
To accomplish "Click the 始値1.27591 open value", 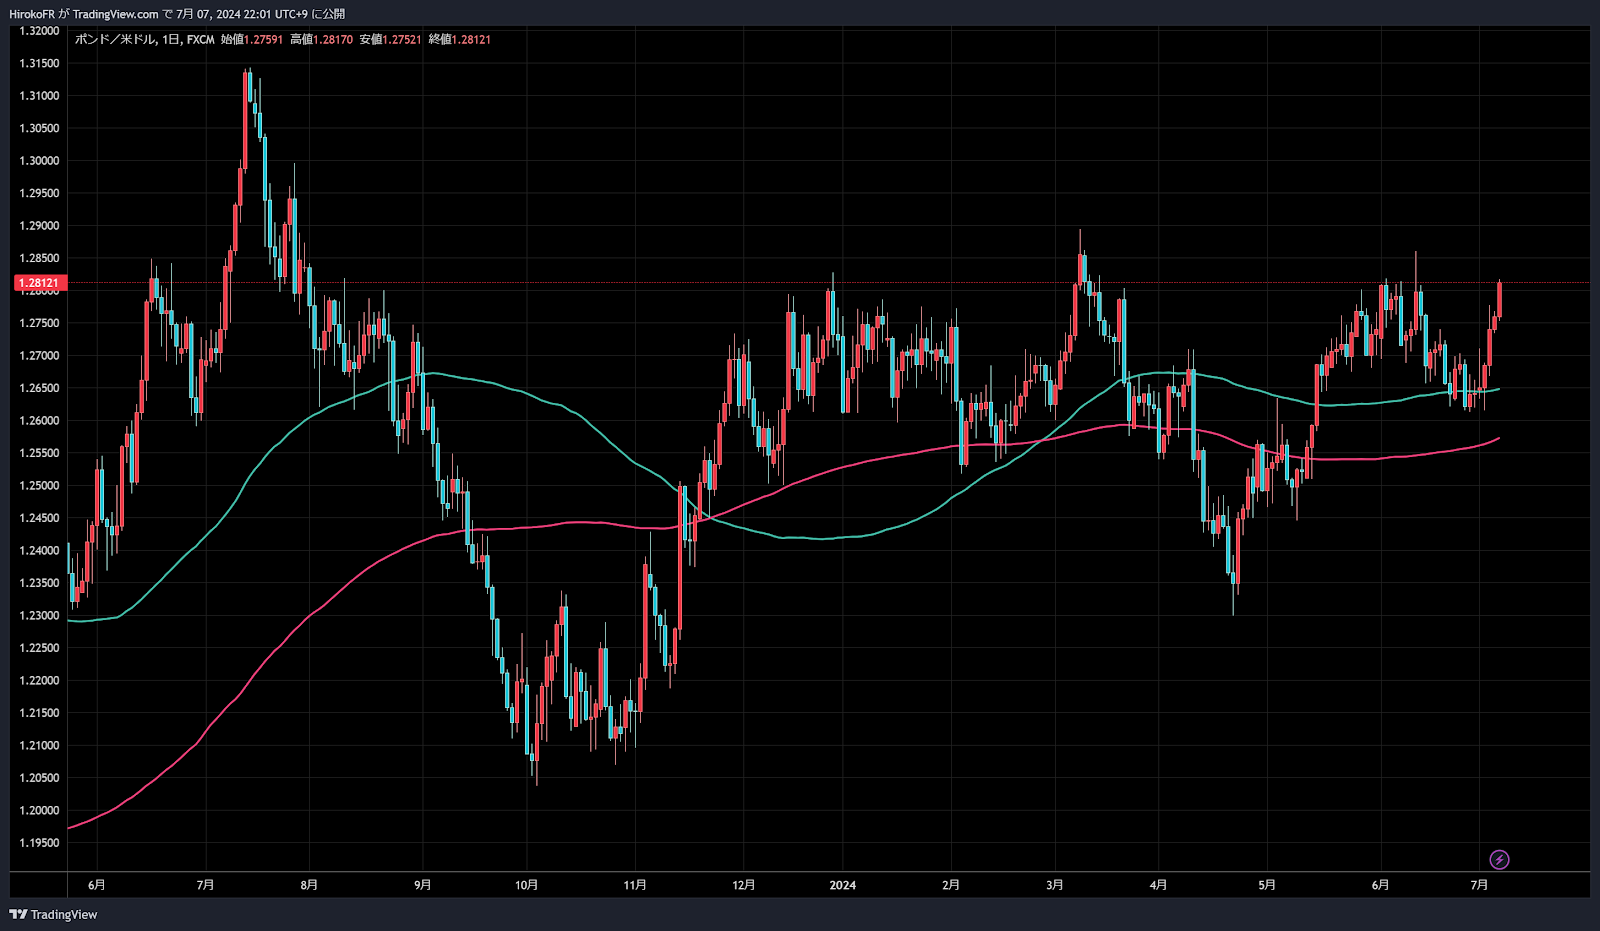I will (x=252, y=40).
